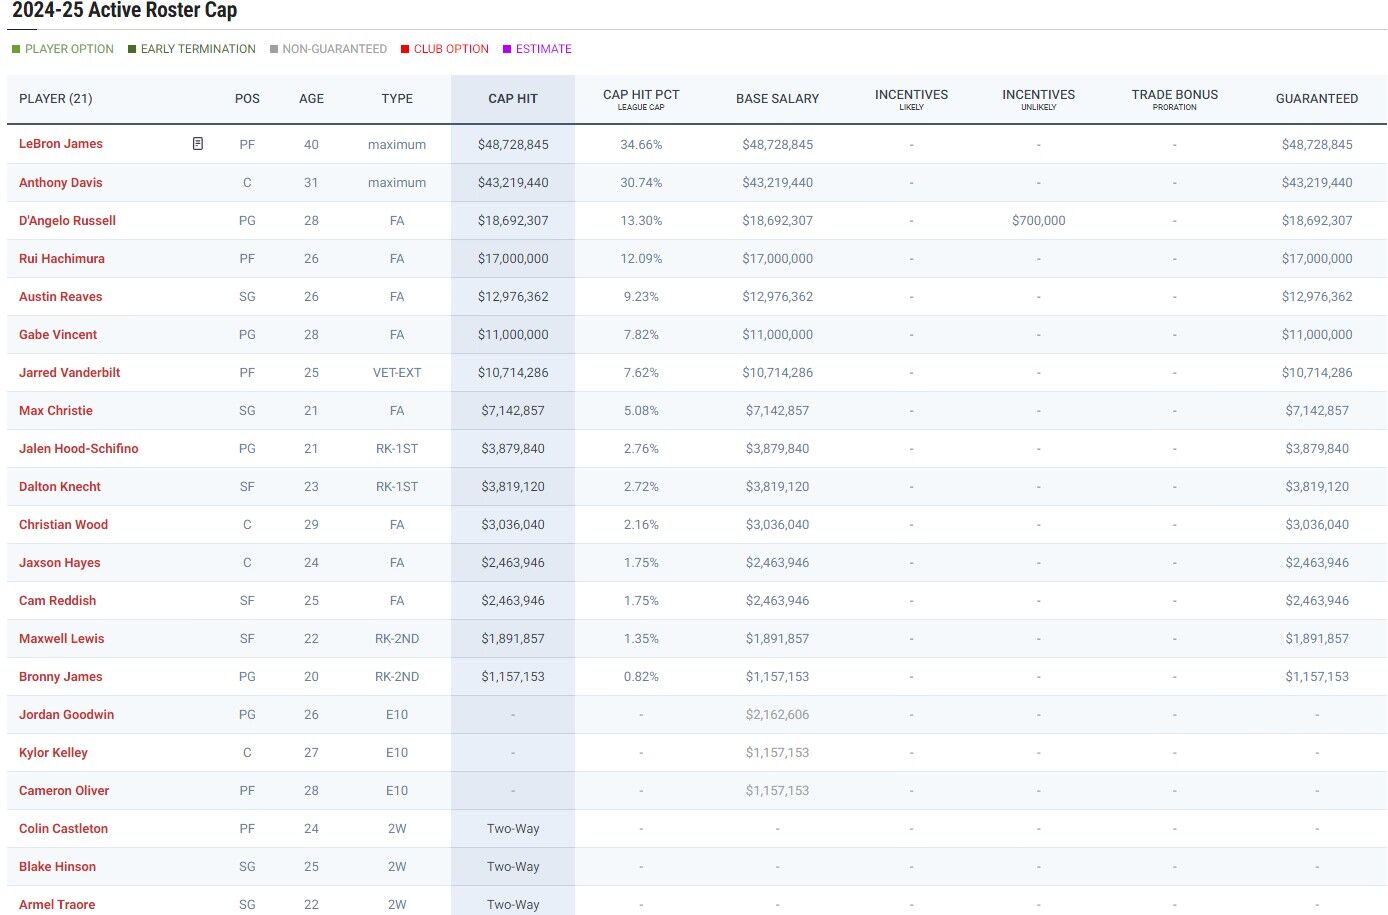Click Jordan Goodwin base salary $2,162,606
Viewport: 1388px width, 915px height.
777,715
